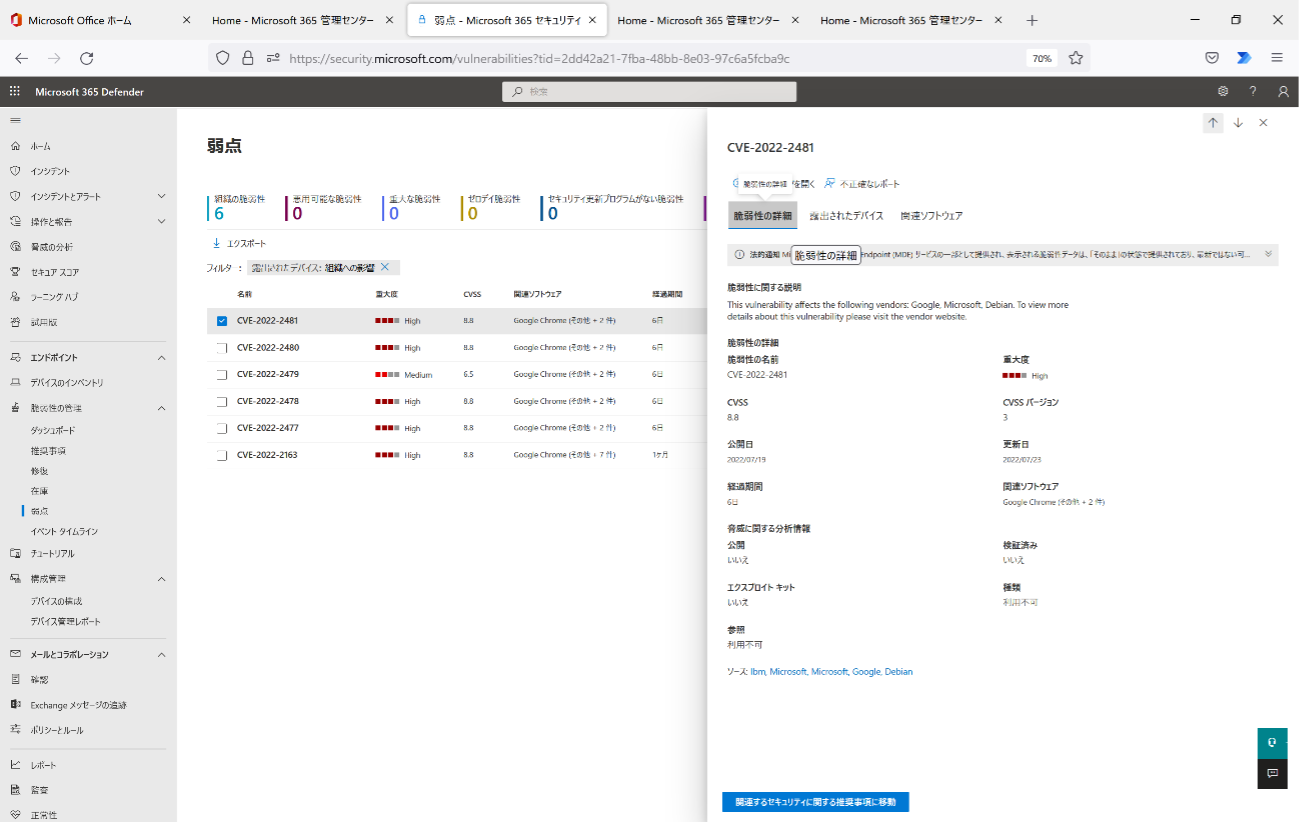Collapse the 構成管理 chevron
This screenshot has width=1301, height=825.
tap(162, 578)
